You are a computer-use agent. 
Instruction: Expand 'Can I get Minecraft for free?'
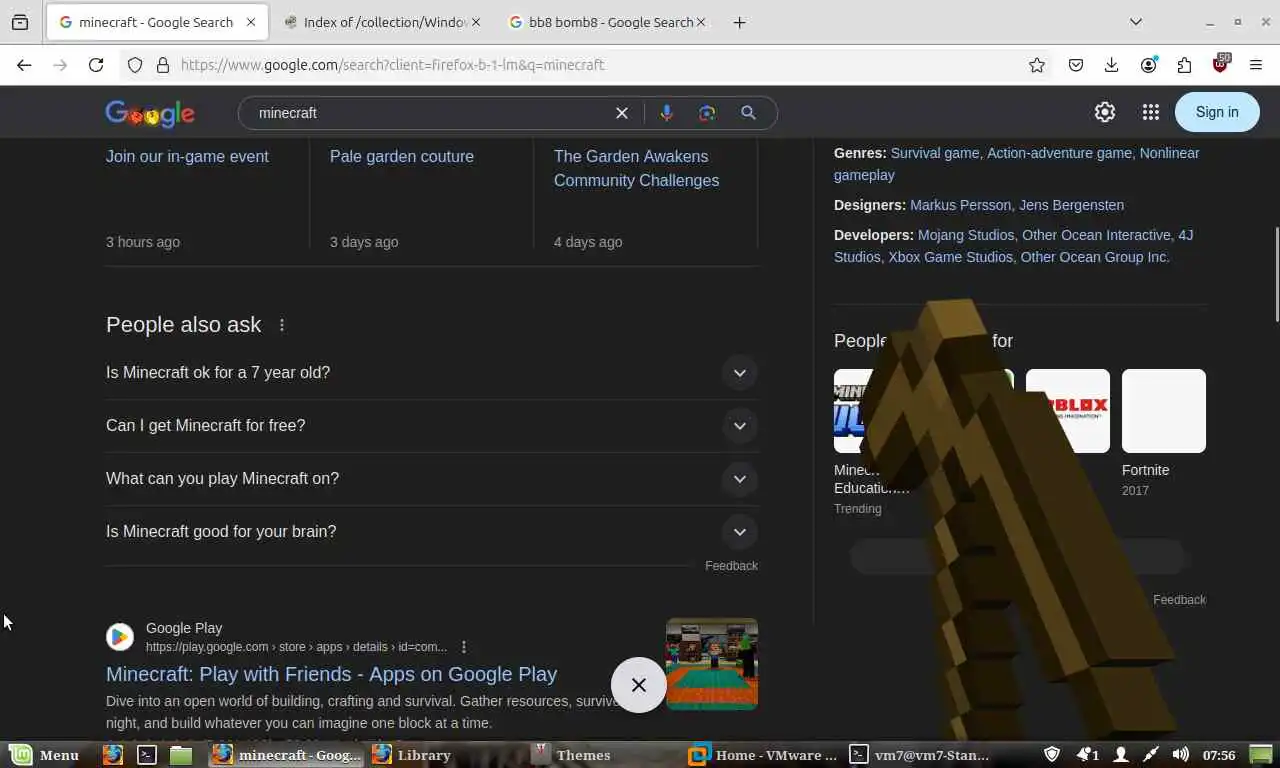[x=432, y=426]
